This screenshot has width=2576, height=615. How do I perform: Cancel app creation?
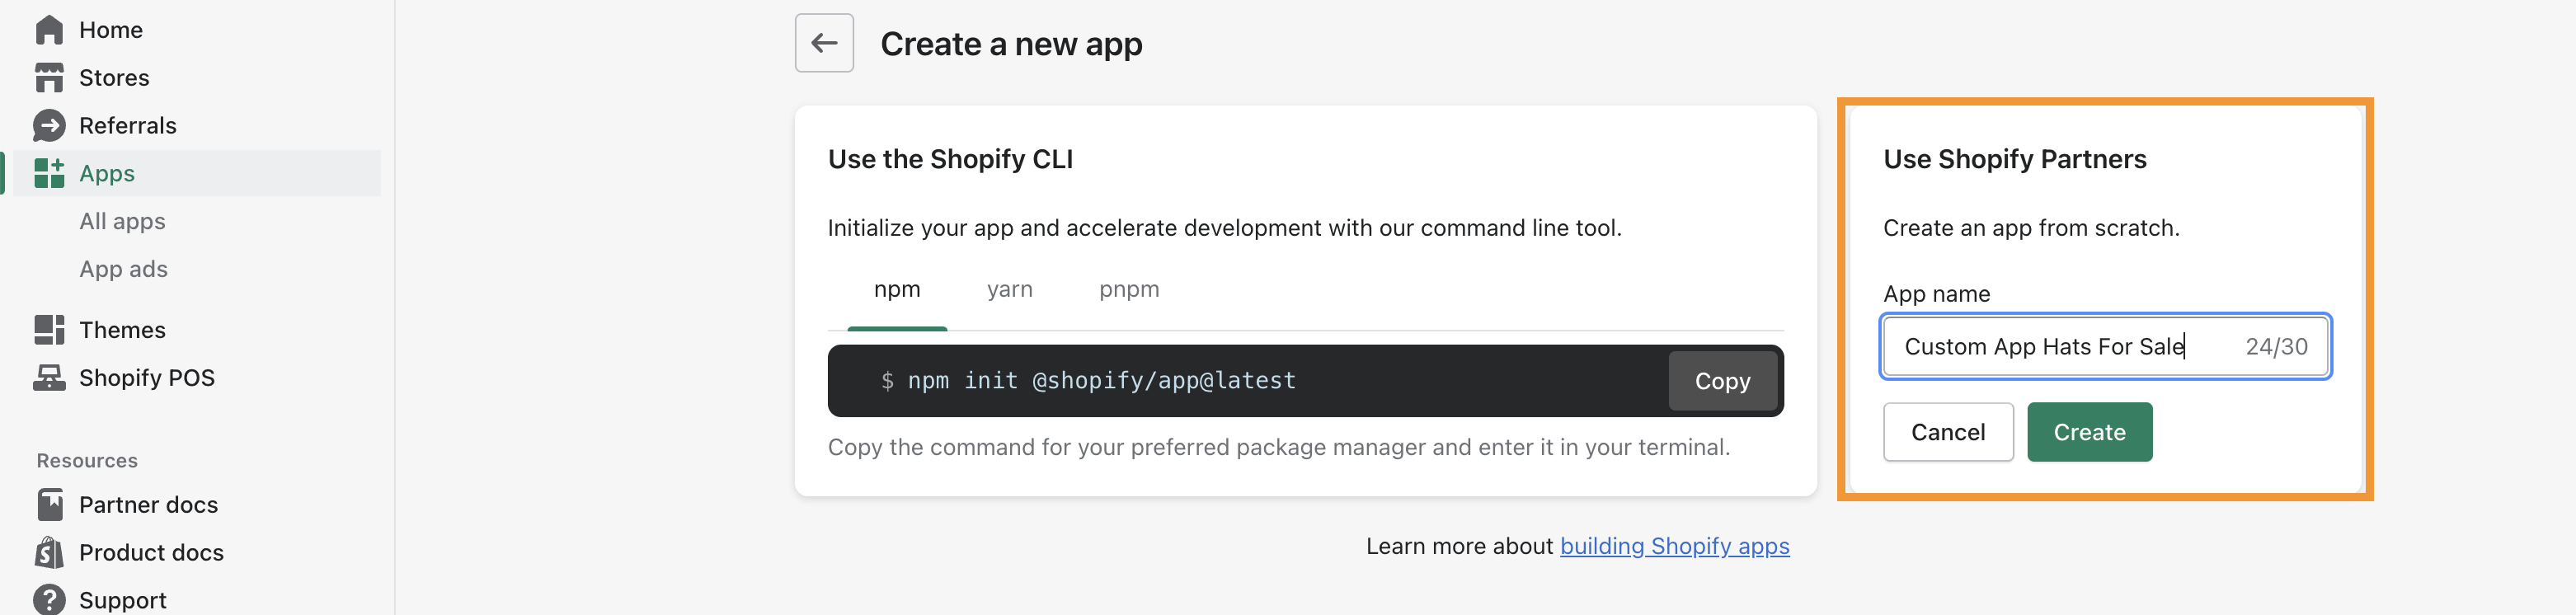1948,432
